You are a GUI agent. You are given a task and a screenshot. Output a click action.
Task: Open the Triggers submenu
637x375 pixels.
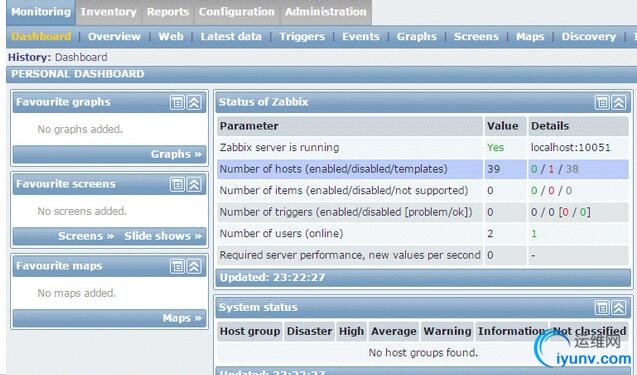coord(302,37)
